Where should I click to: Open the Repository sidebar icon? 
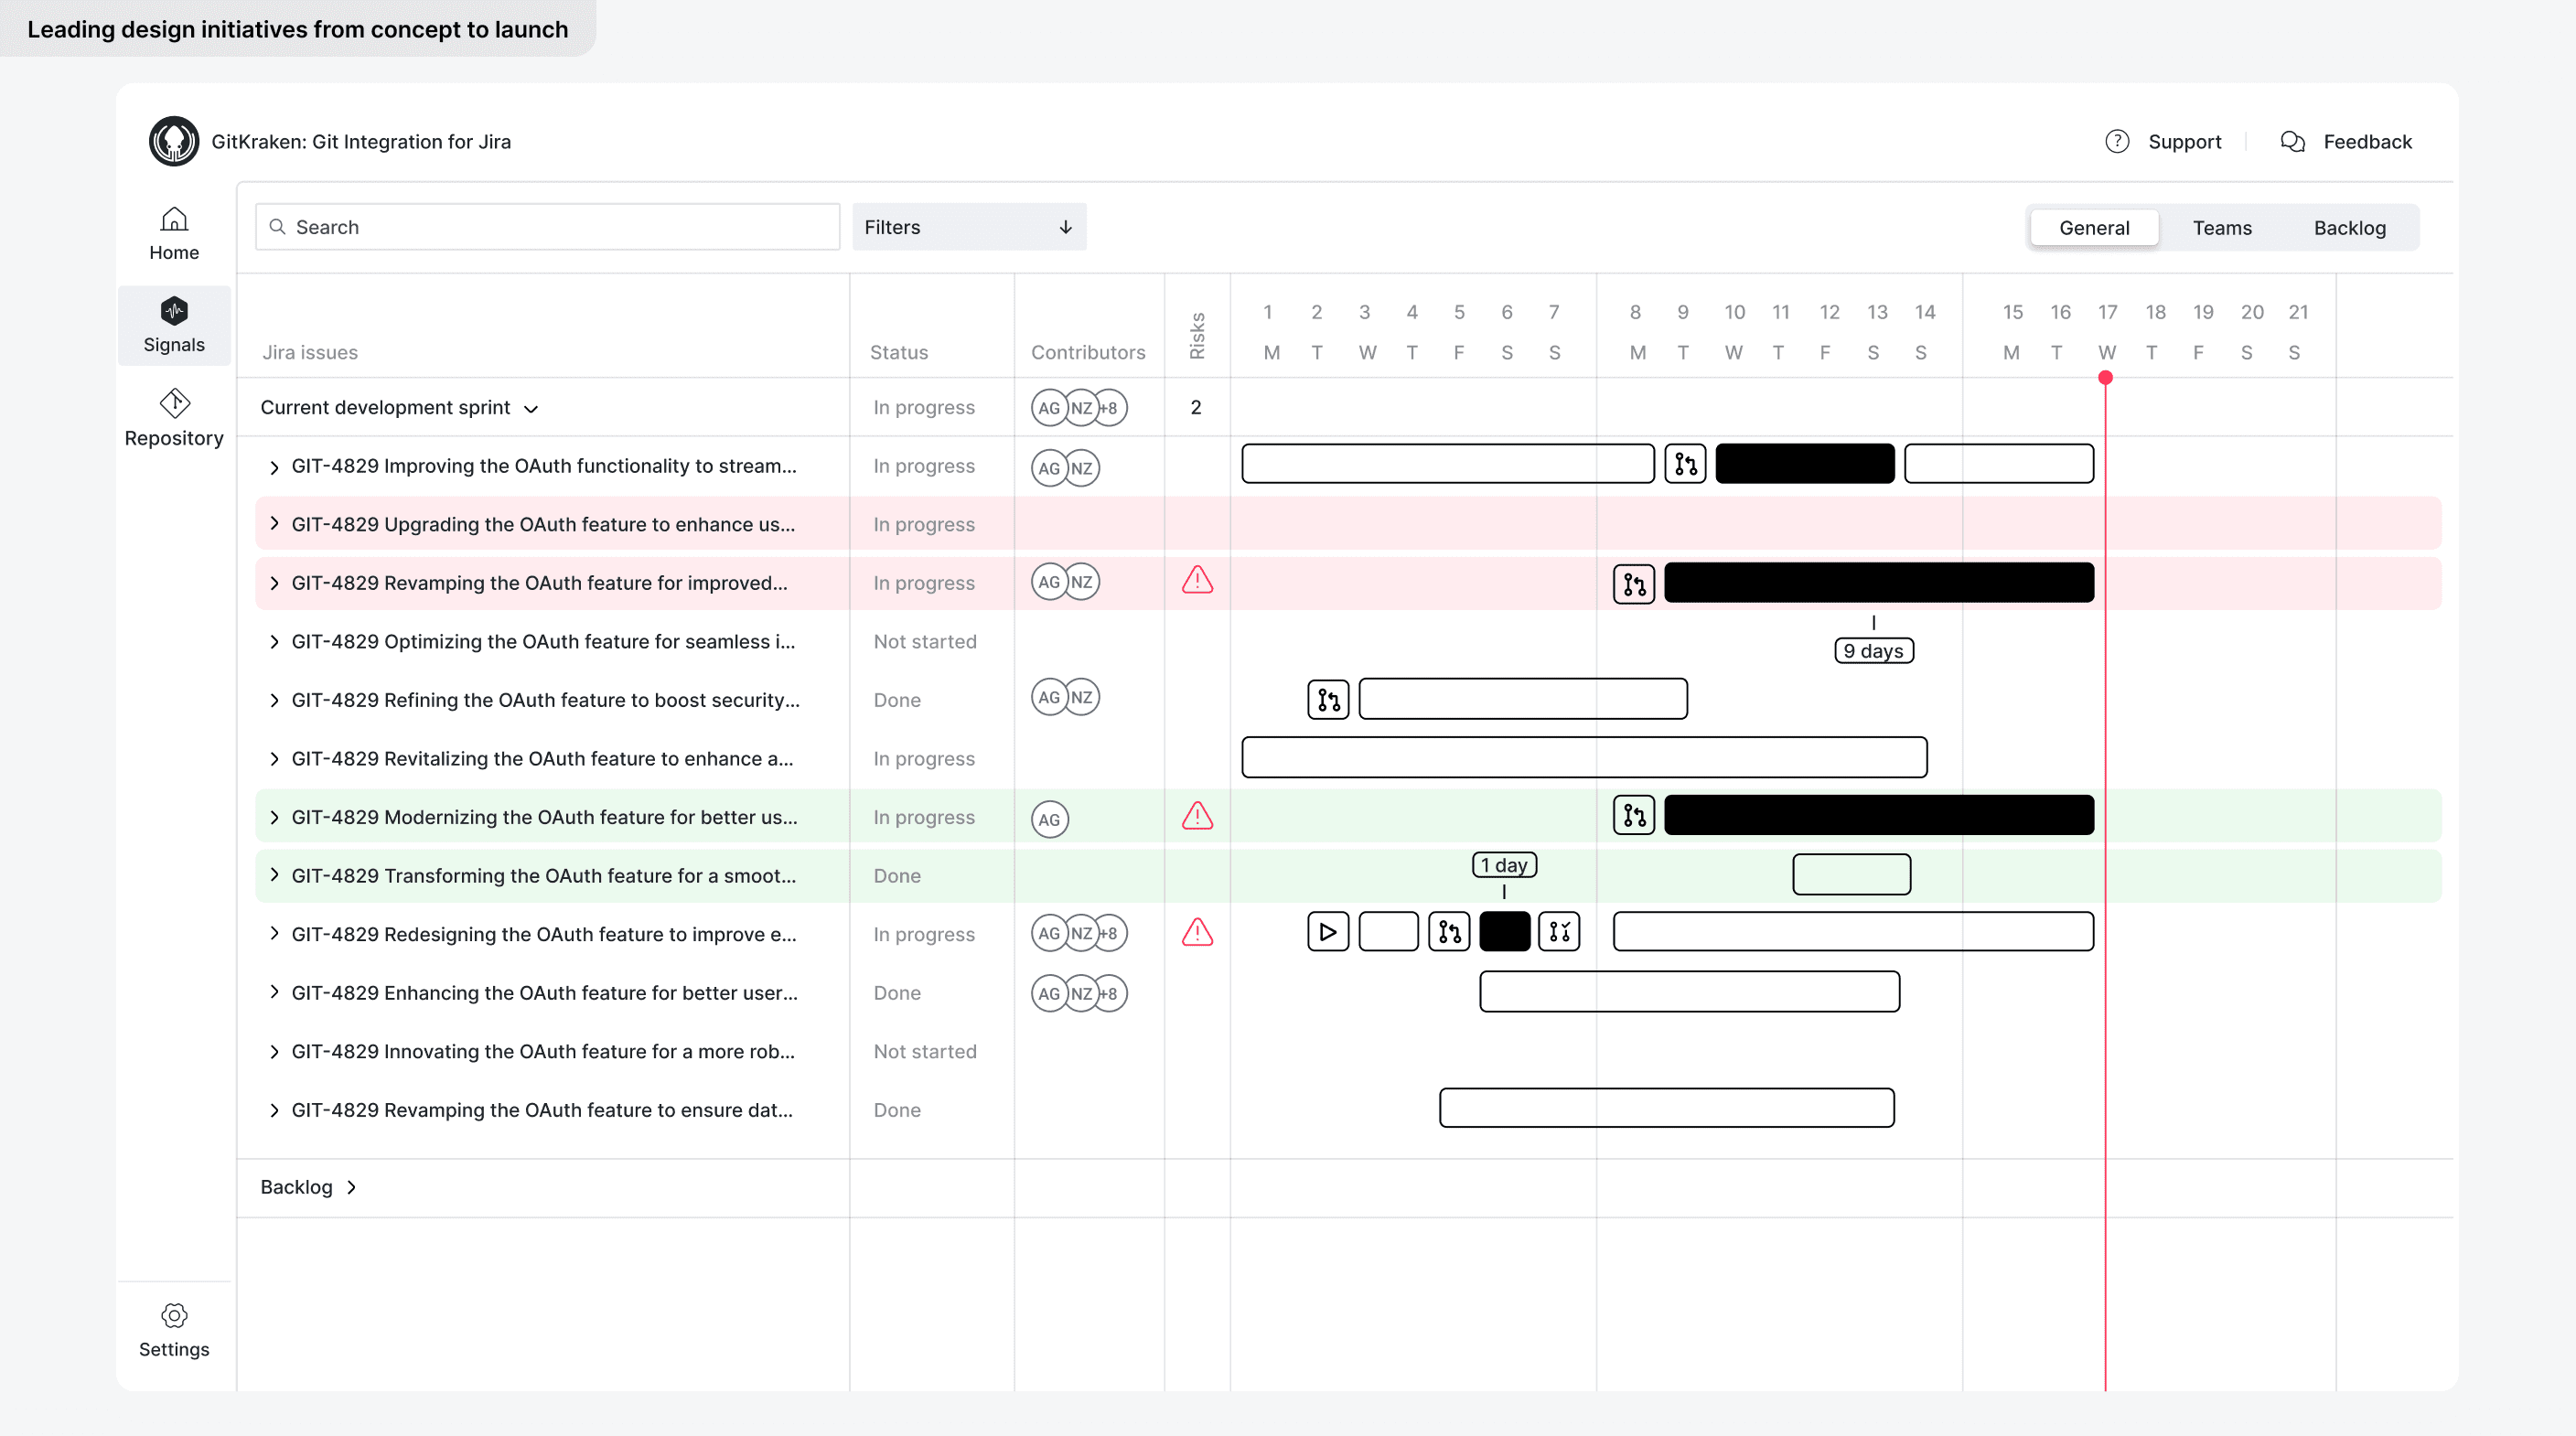(x=174, y=404)
